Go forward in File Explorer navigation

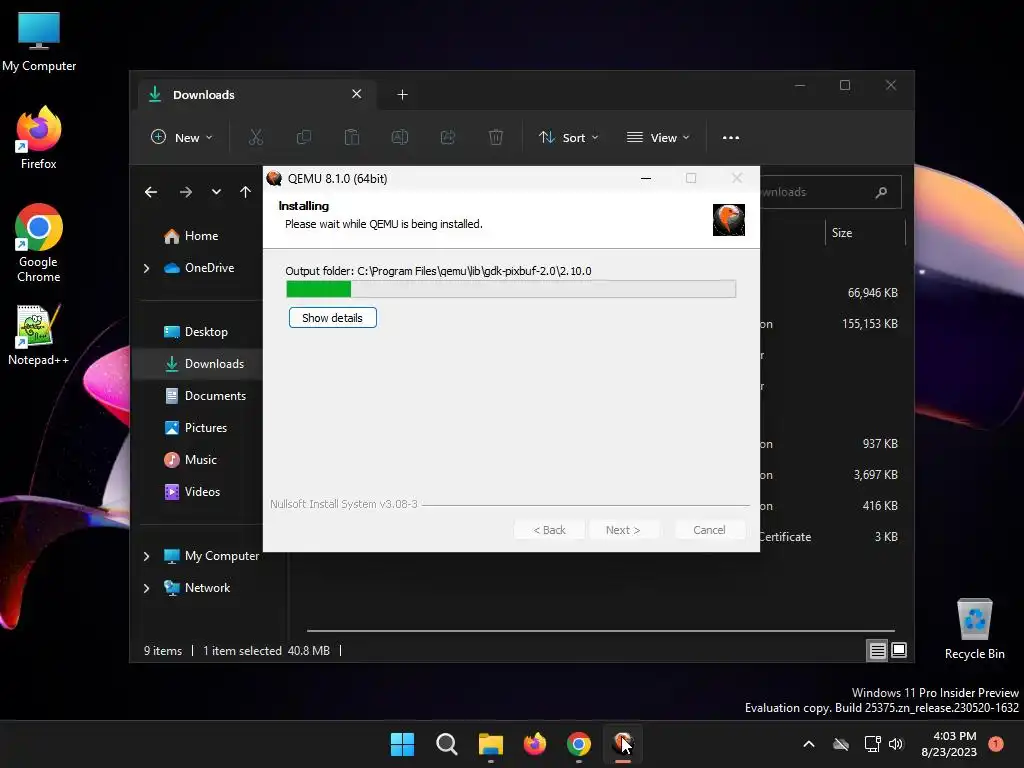coord(185,192)
